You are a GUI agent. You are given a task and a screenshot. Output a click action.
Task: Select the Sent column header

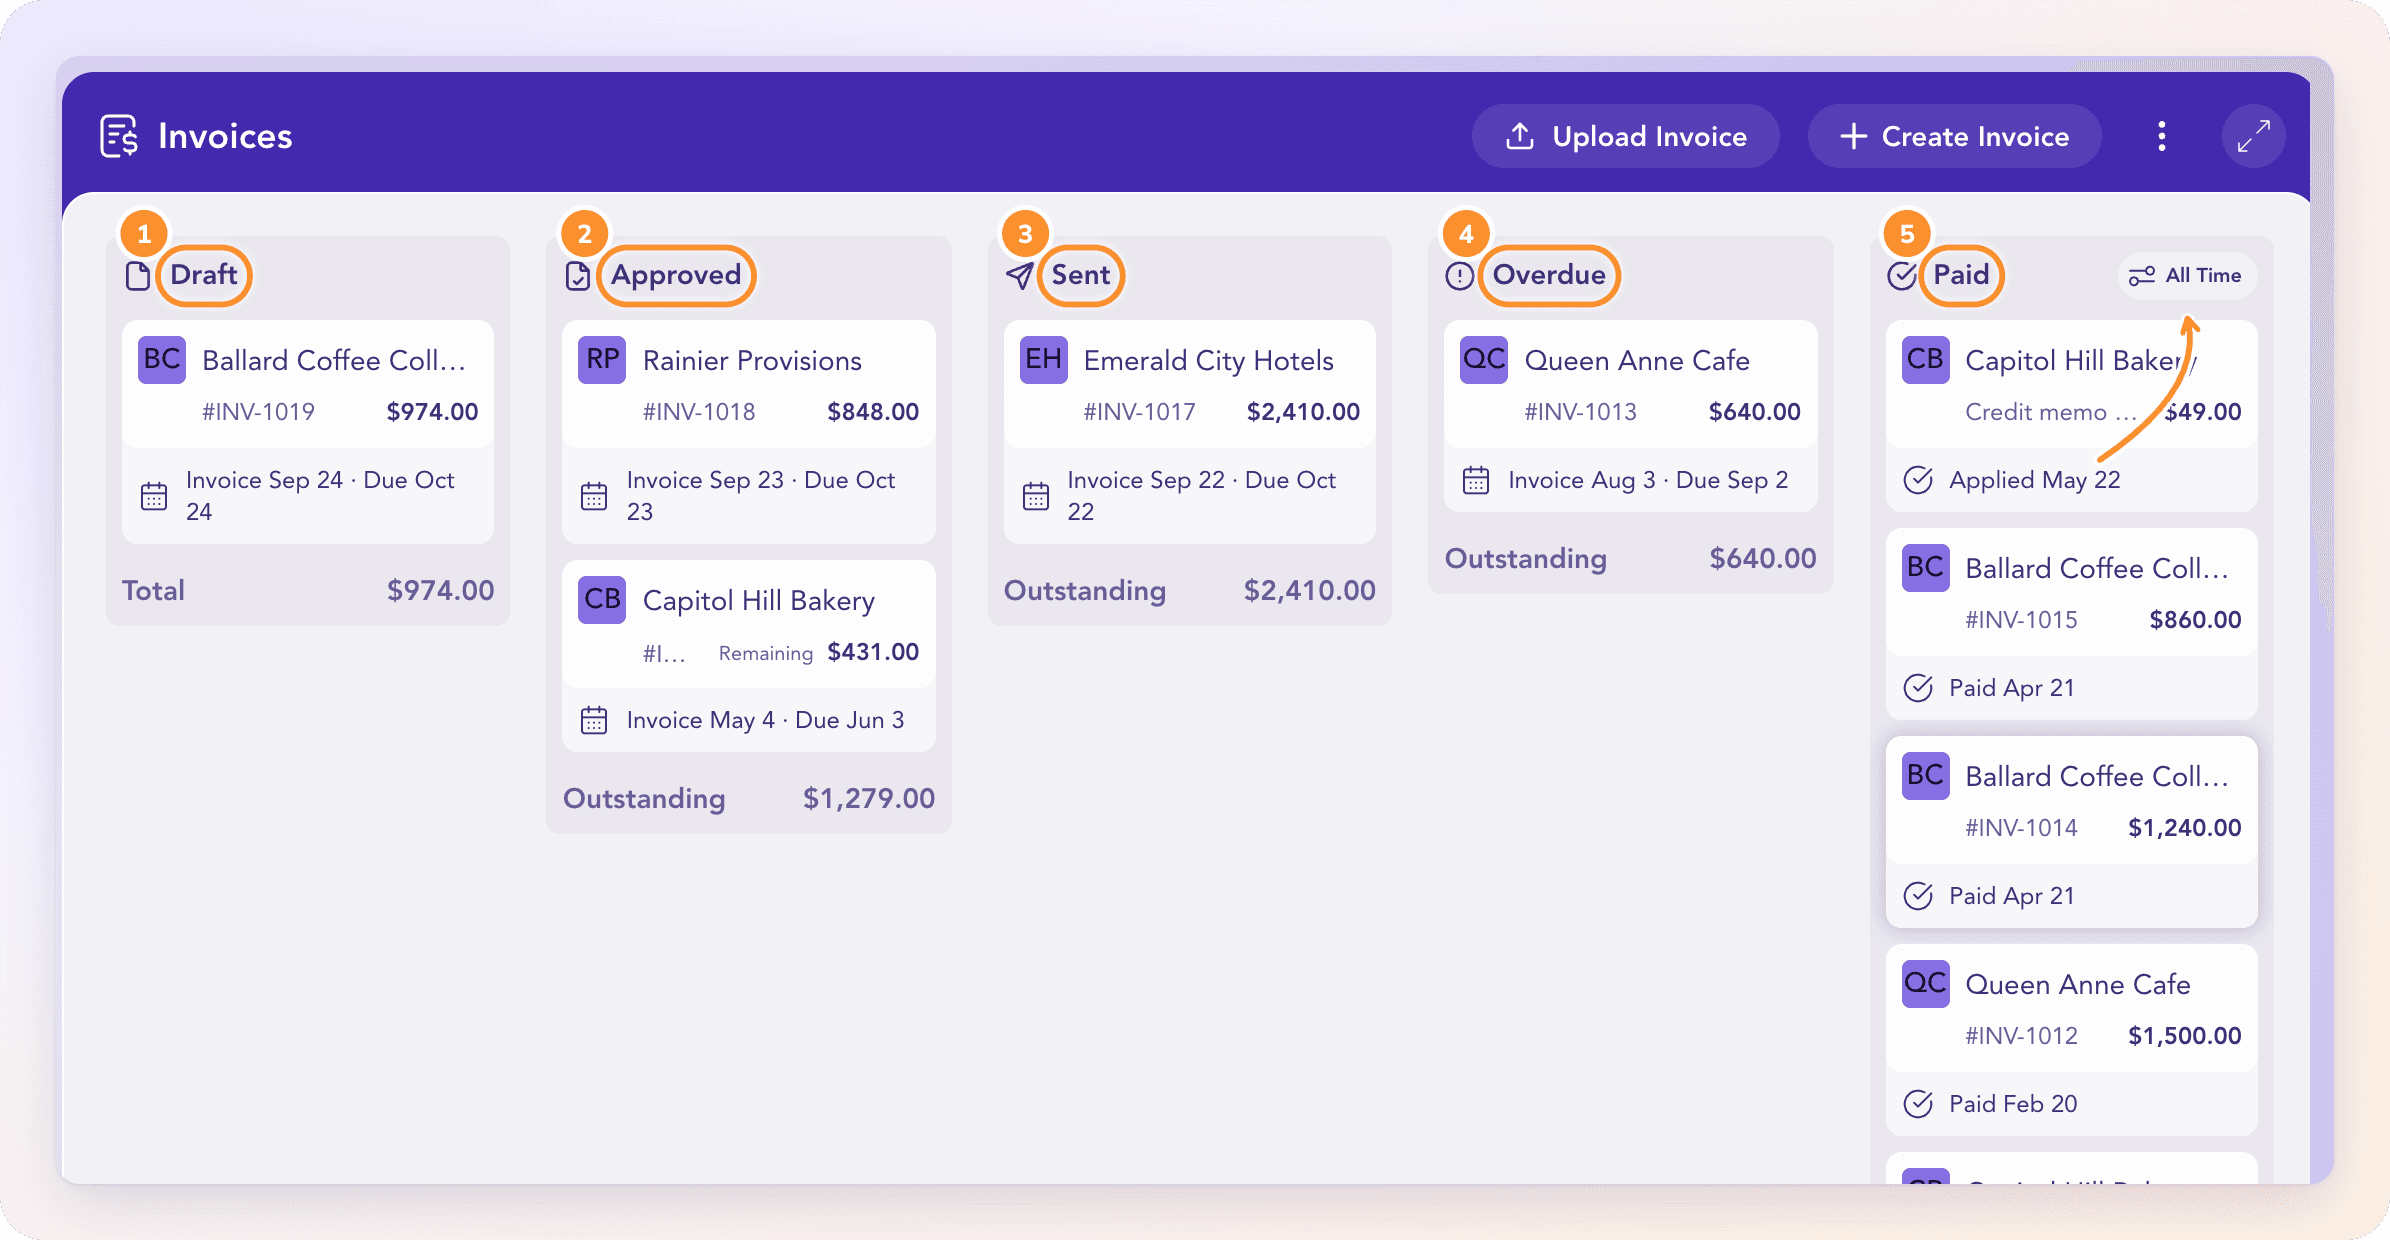tap(1081, 275)
